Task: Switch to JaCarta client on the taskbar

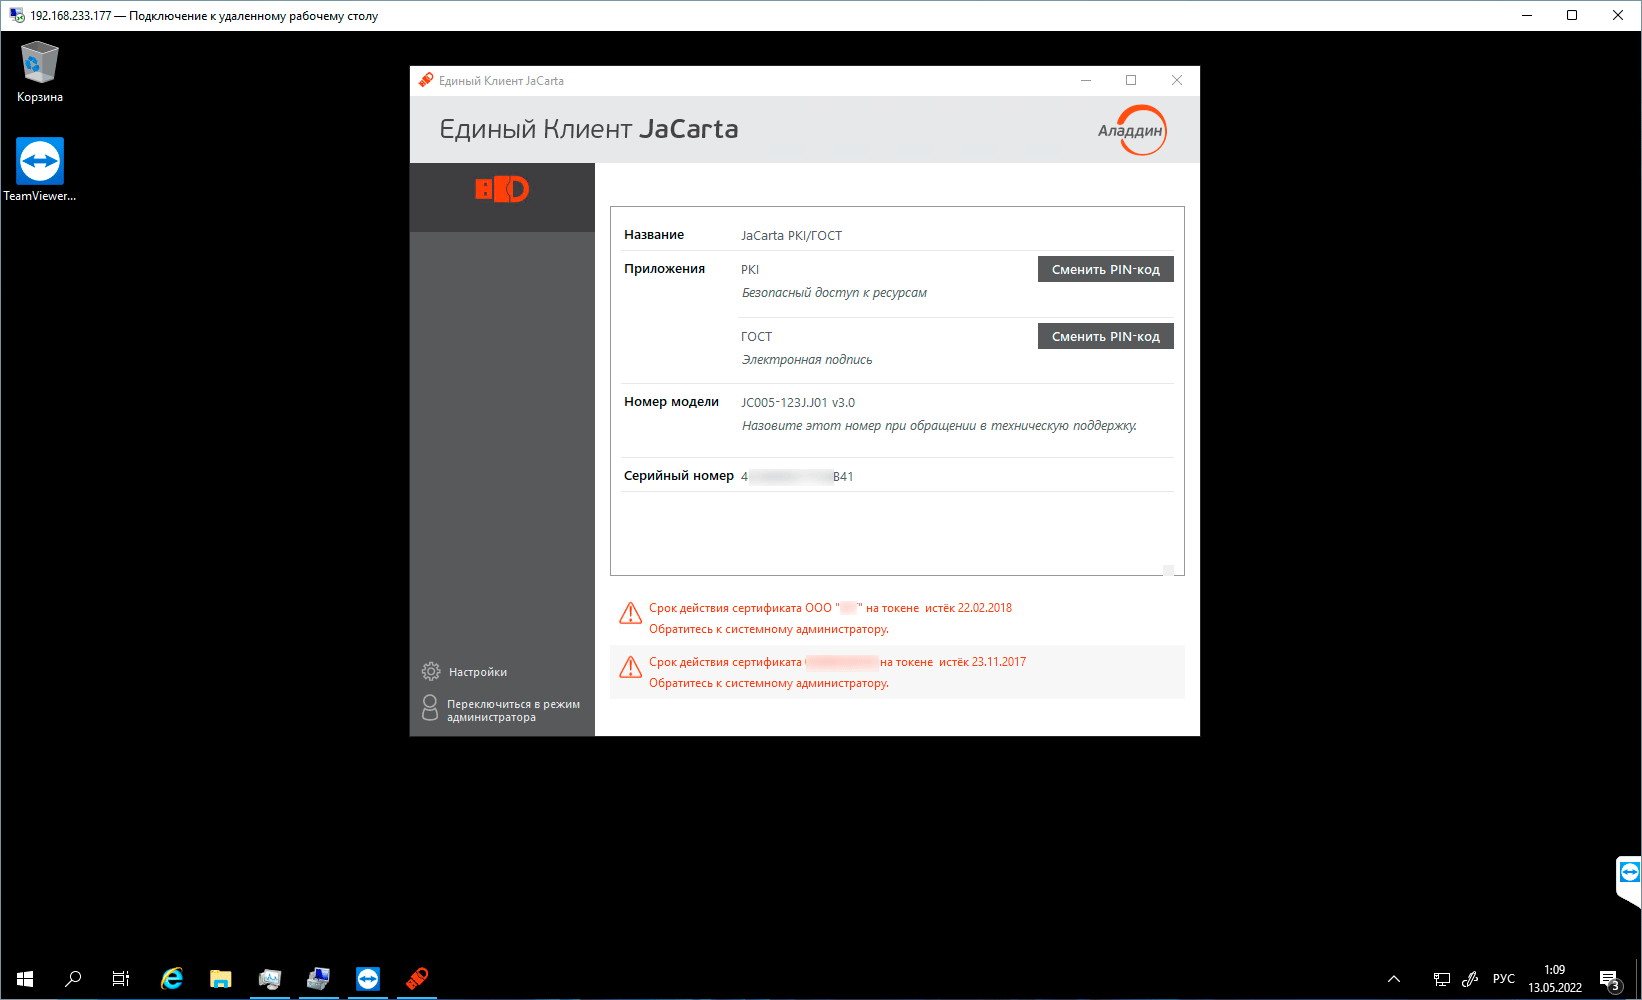Action: click(x=417, y=979)
